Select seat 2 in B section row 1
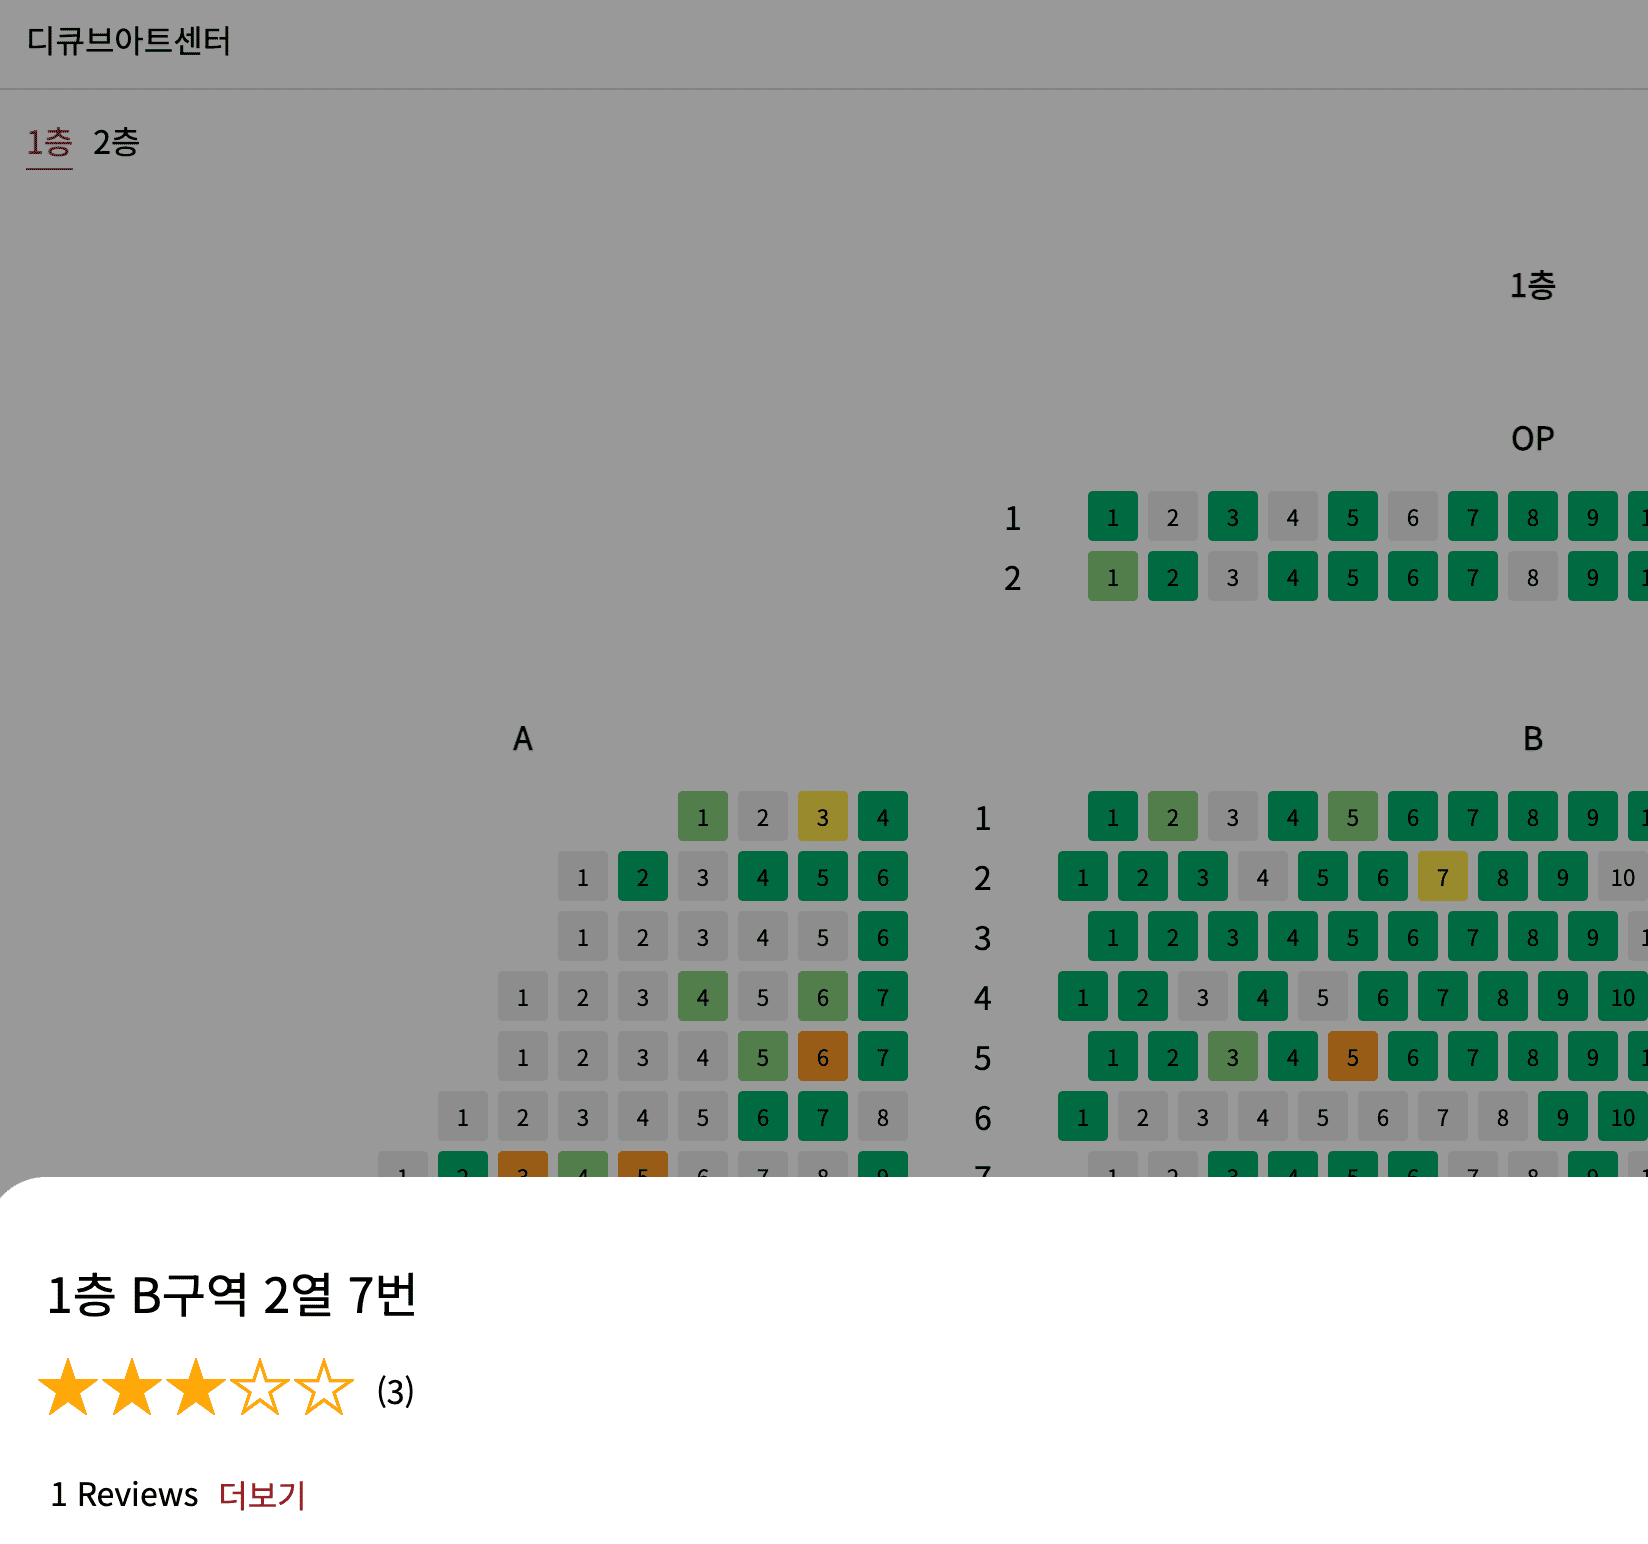 coord(1172,817)
